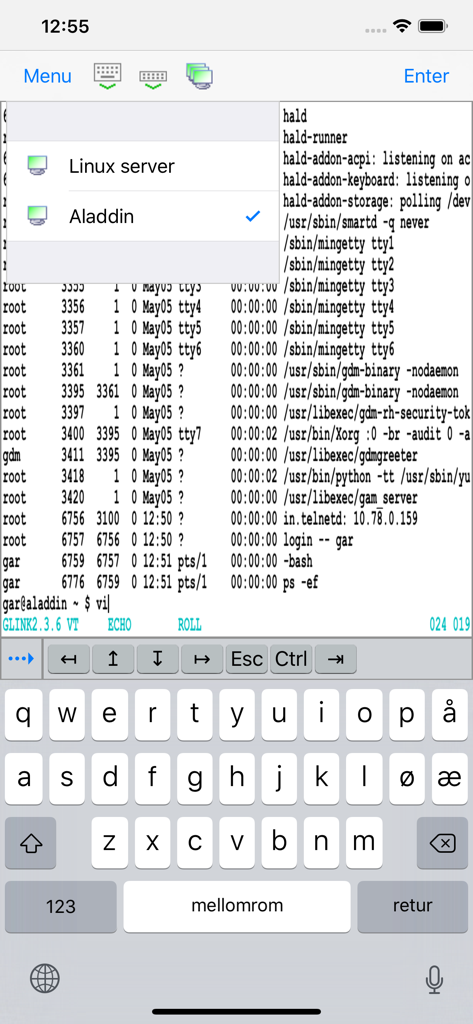Tap the 12:55 clock
This screenshot has width=473, height=1024.
pyautogui.click(x=65, y=26)
